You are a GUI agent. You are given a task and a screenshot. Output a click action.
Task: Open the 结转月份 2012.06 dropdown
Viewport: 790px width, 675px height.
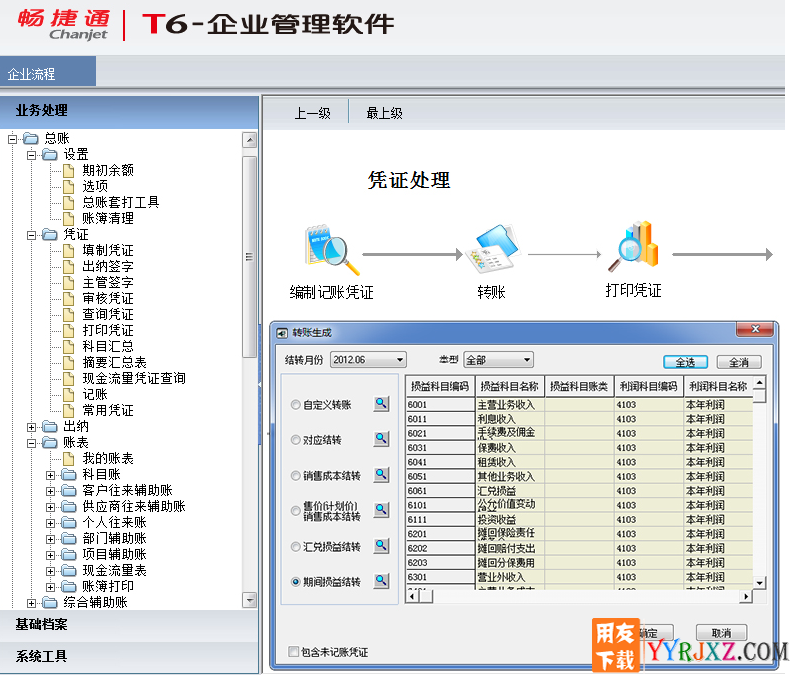tap(368, 360)
